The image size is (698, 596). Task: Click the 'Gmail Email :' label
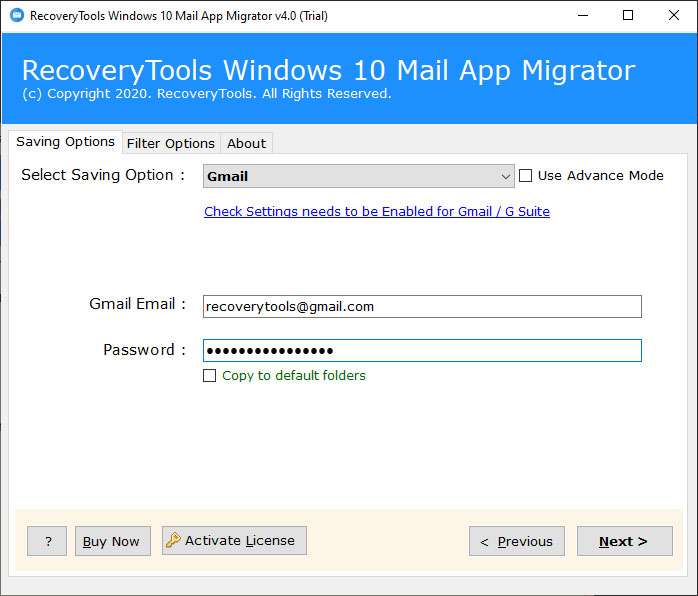click(x=137, y=304)
